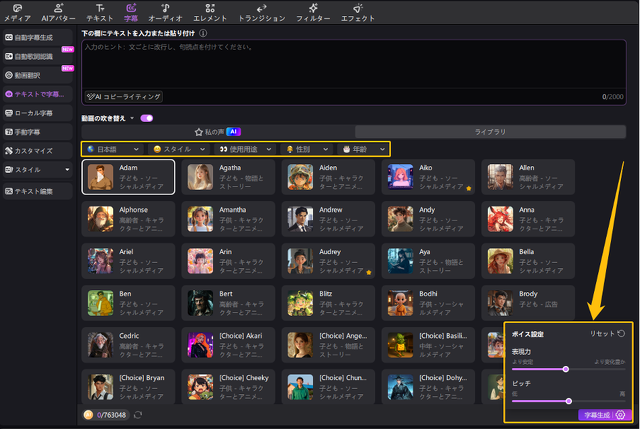Click the info icon beside the text prompt

203,33
